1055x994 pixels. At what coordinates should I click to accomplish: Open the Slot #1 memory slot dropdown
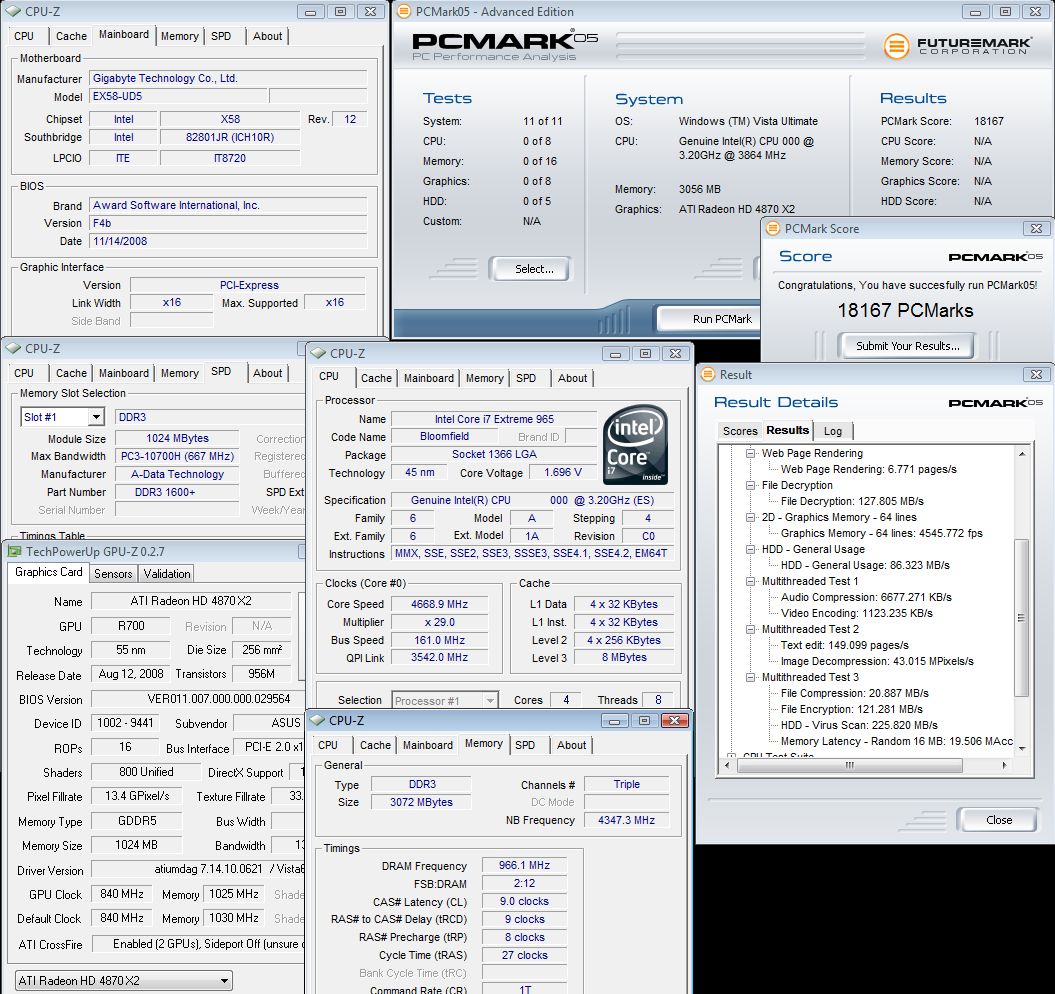click(x=96, y=417)
